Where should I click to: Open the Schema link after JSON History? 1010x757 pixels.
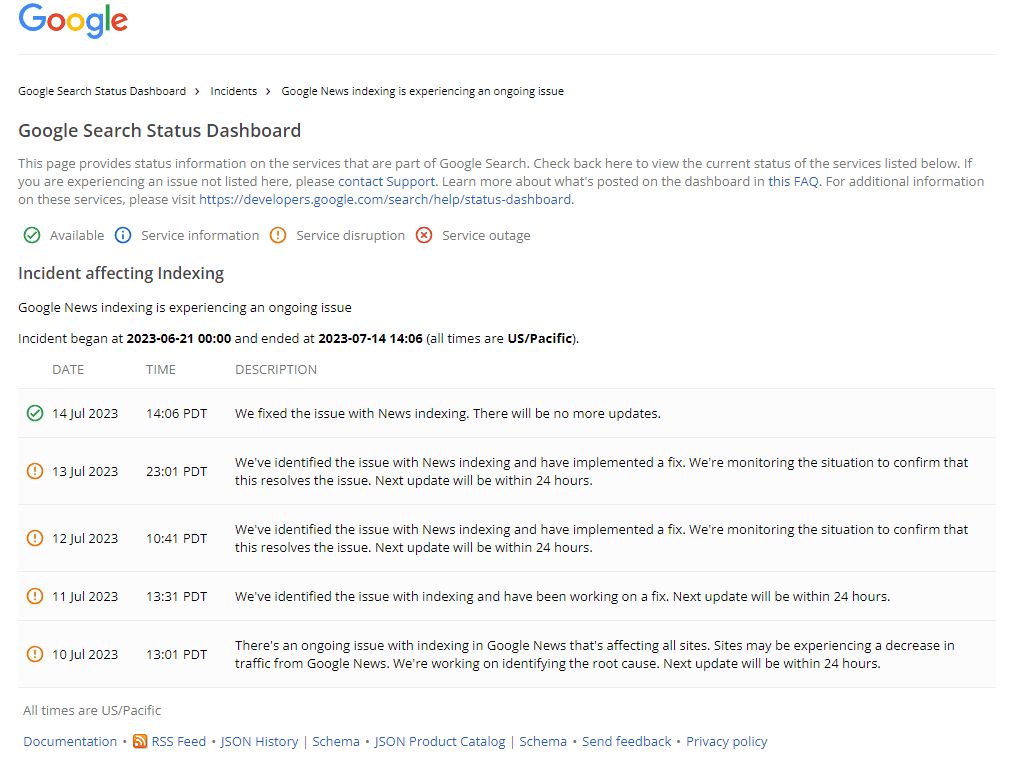[x=336, y=742]
